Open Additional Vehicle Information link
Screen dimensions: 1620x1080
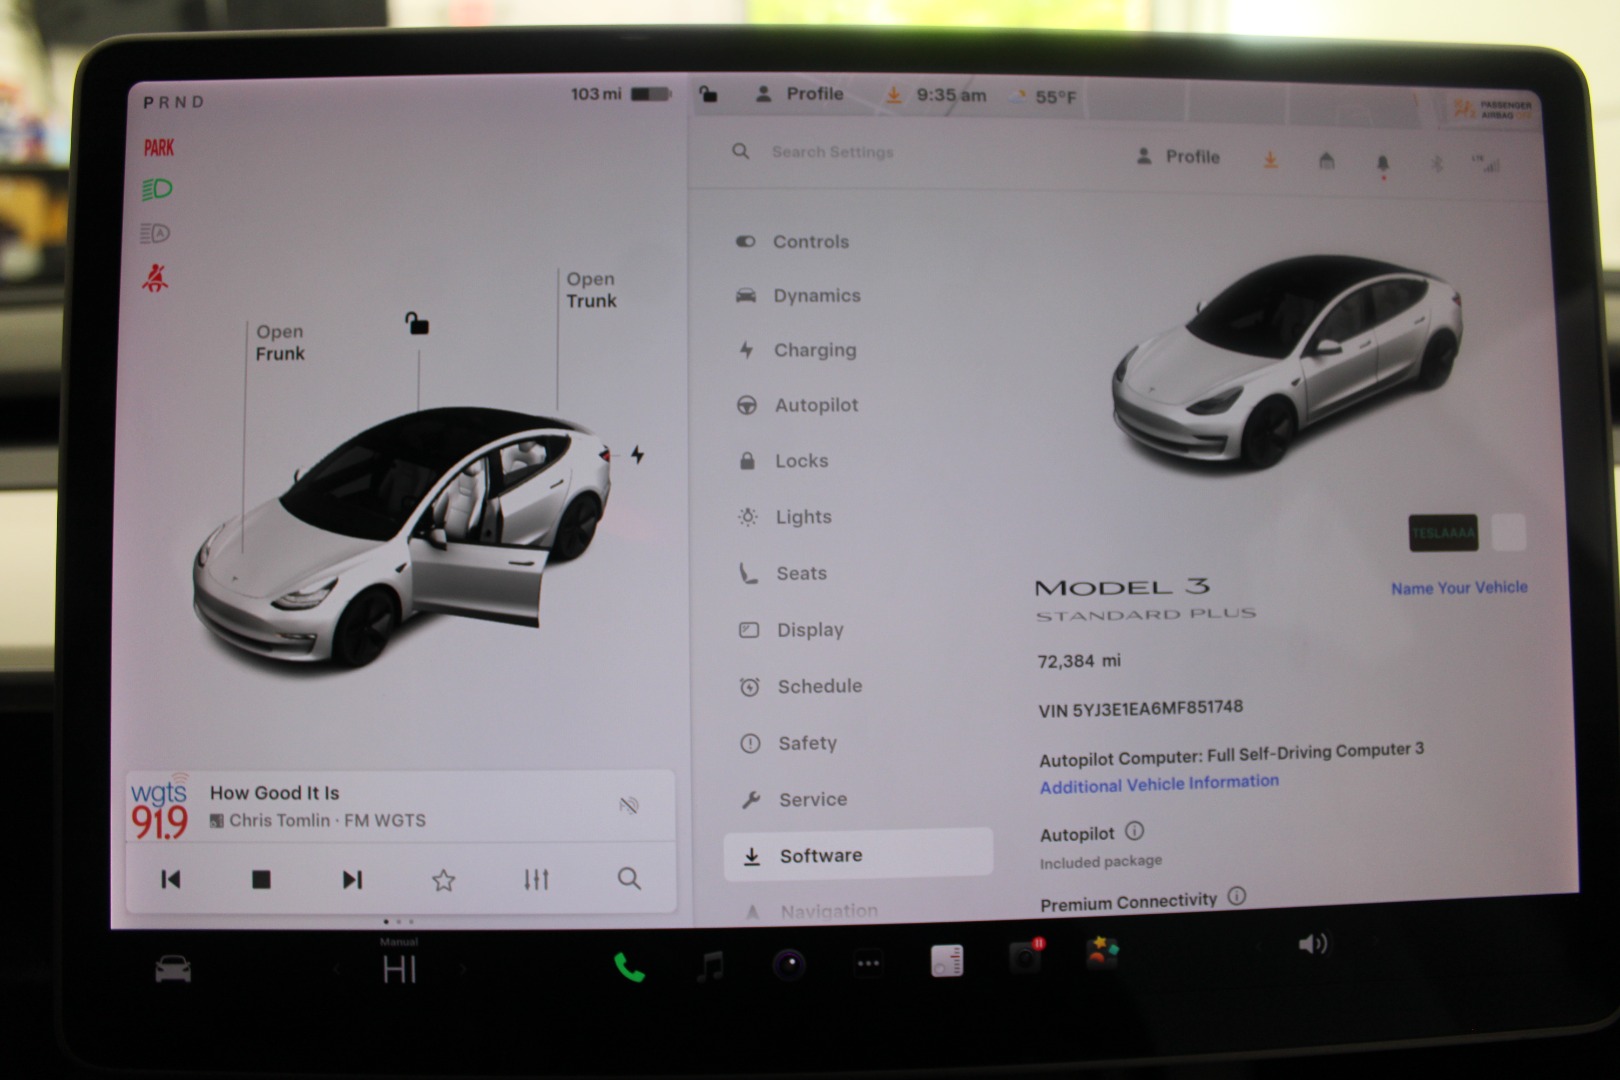tap(1159, 784)
